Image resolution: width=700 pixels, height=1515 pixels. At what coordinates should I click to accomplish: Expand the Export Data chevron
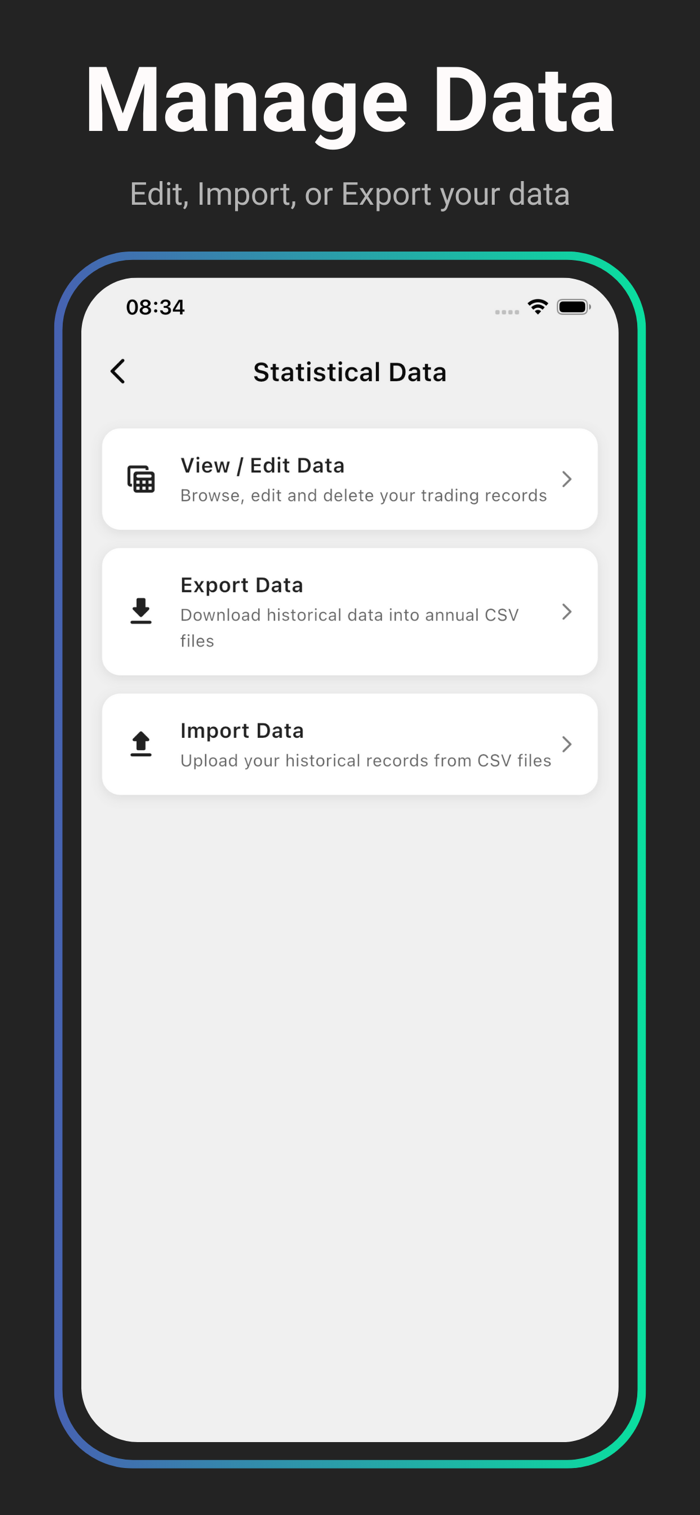coord(567,611)
